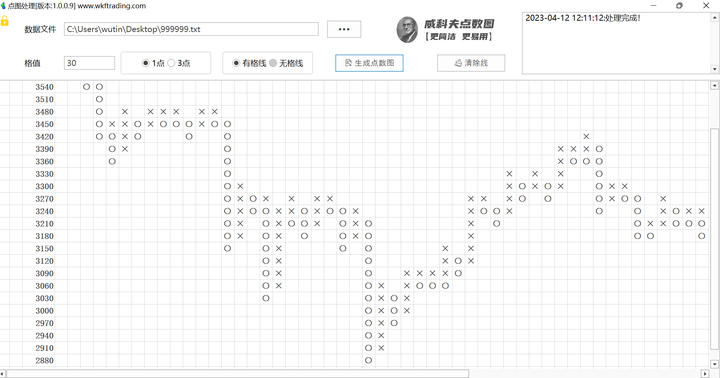The image size is (720, 378).
Task: Click the 3150 price row label
Action: pos(45,248)
